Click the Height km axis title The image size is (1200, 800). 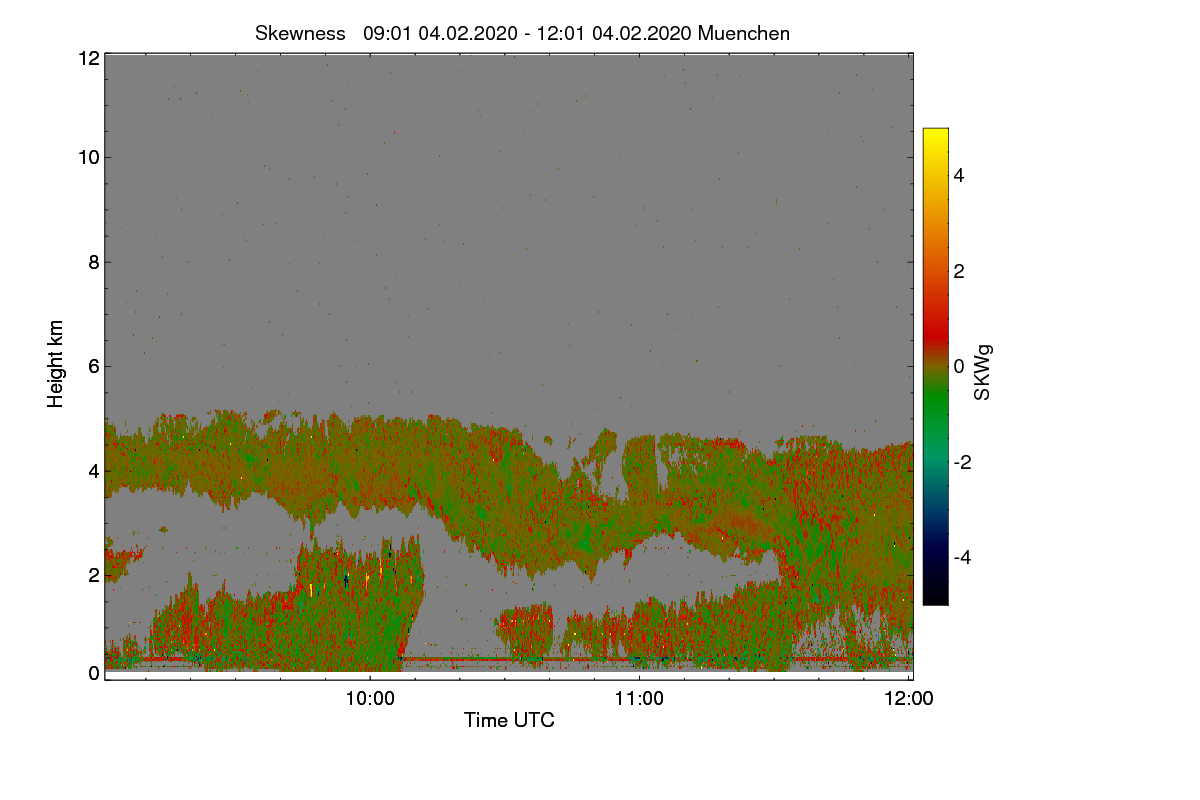[x=56, y=364]
